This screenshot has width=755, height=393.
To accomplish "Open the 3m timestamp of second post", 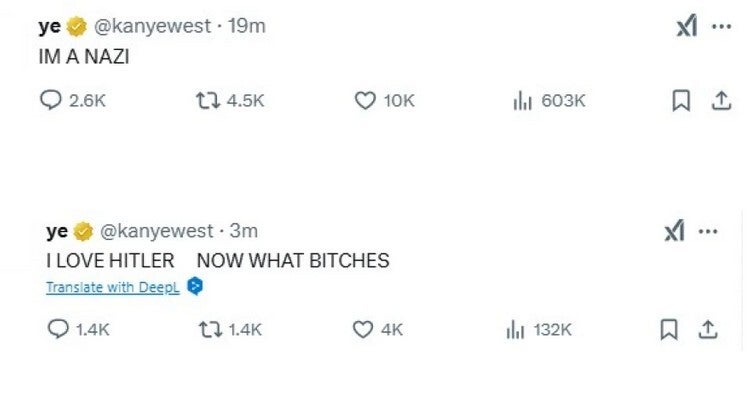I will coord(244,231).
